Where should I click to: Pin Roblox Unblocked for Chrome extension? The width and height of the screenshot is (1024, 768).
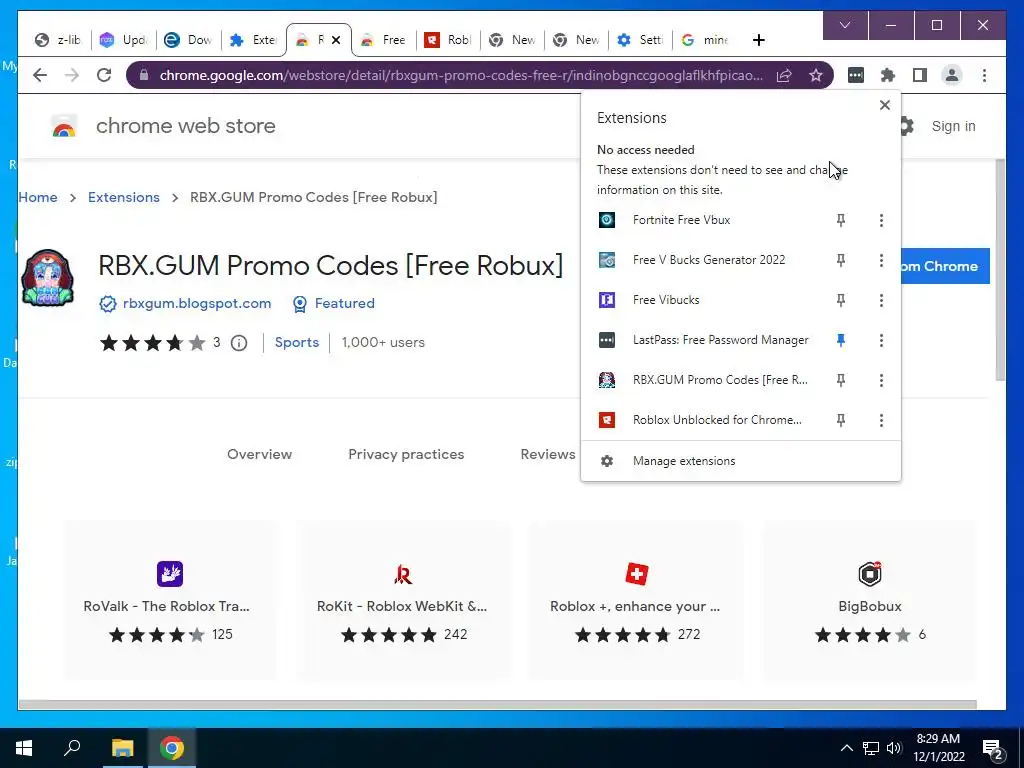pyautogui.click(x=841, y=420)
